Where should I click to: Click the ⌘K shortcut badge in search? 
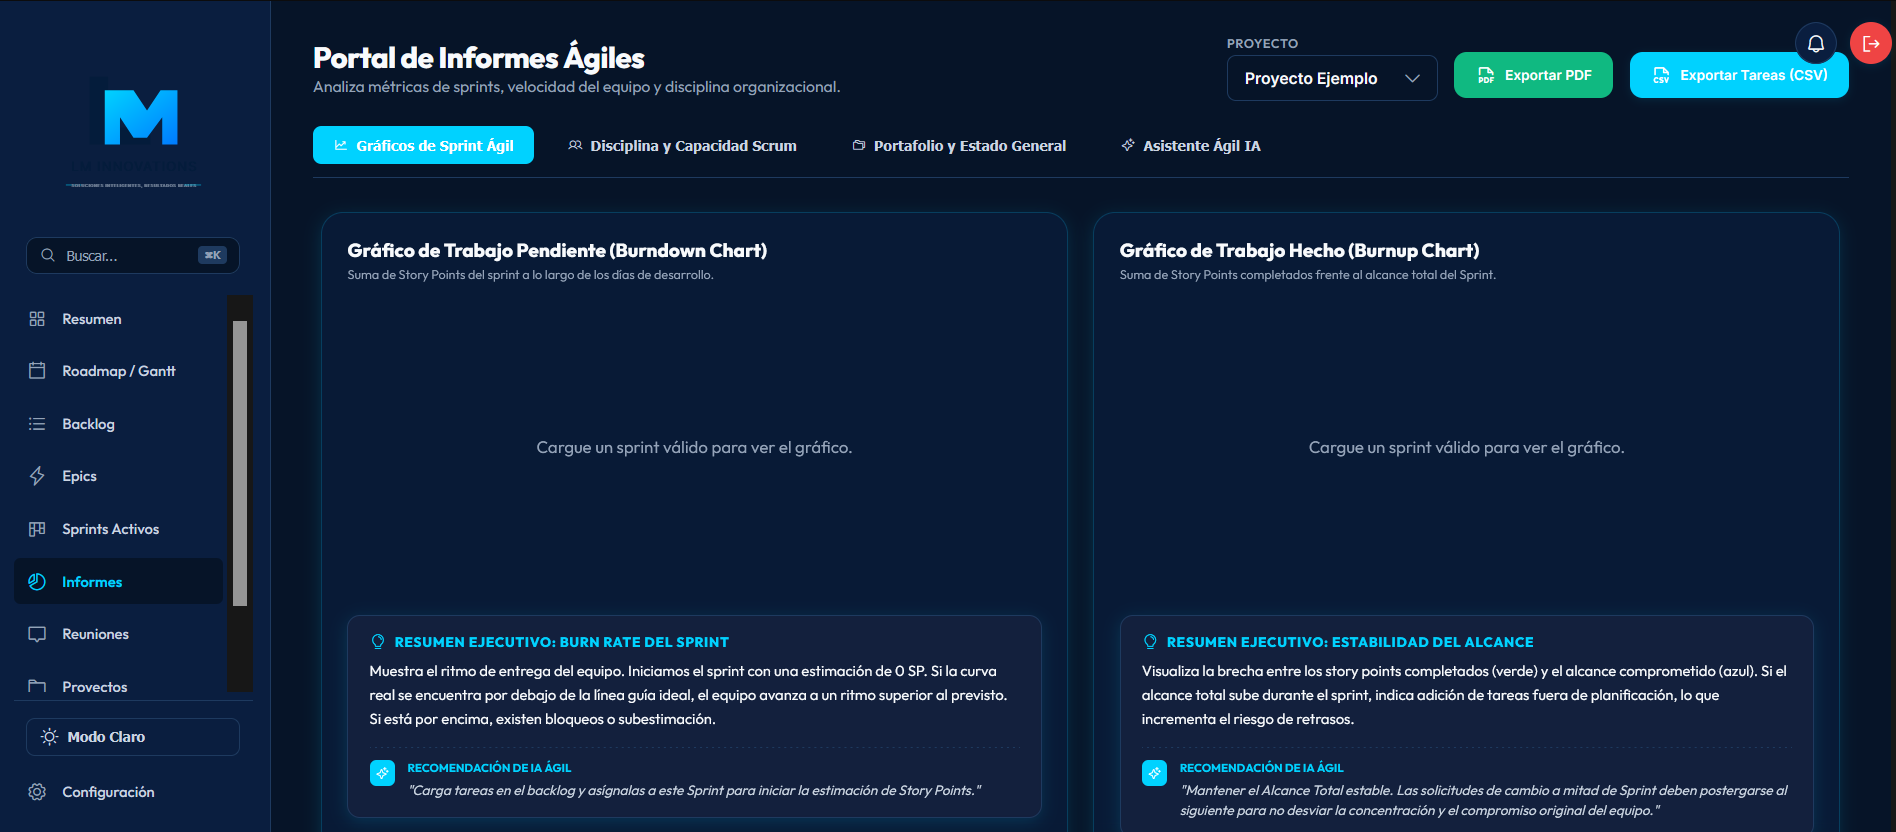212,255
